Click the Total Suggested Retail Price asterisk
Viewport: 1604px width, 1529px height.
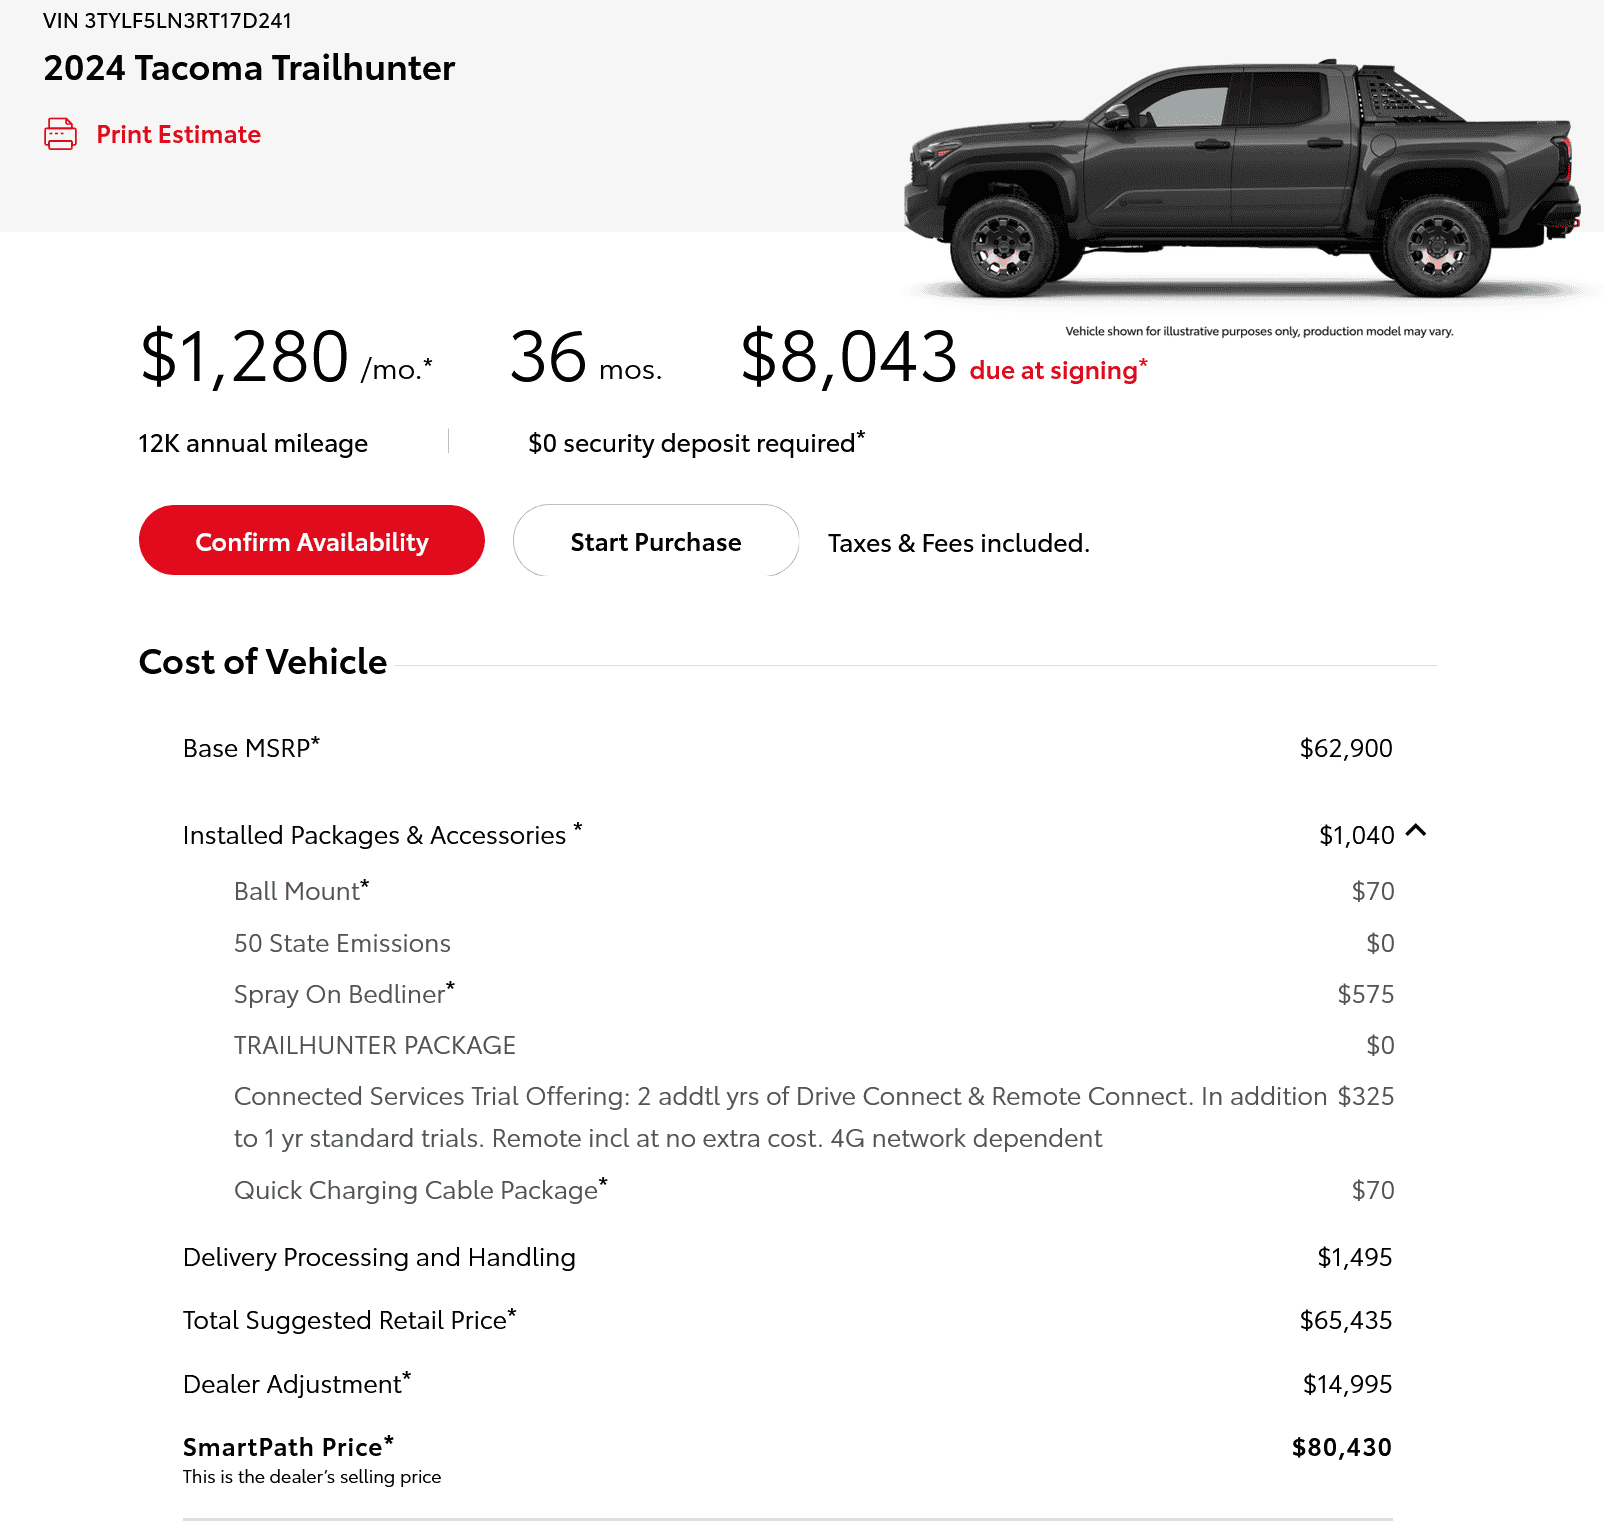512,1313
